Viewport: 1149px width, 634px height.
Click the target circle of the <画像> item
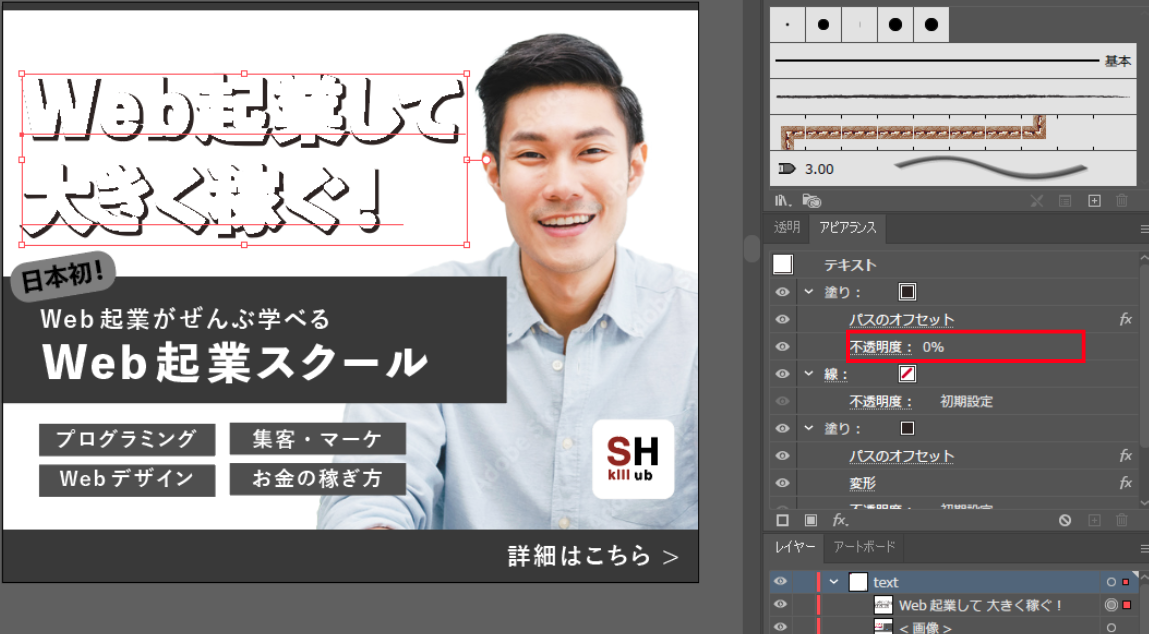point(1111,627)
